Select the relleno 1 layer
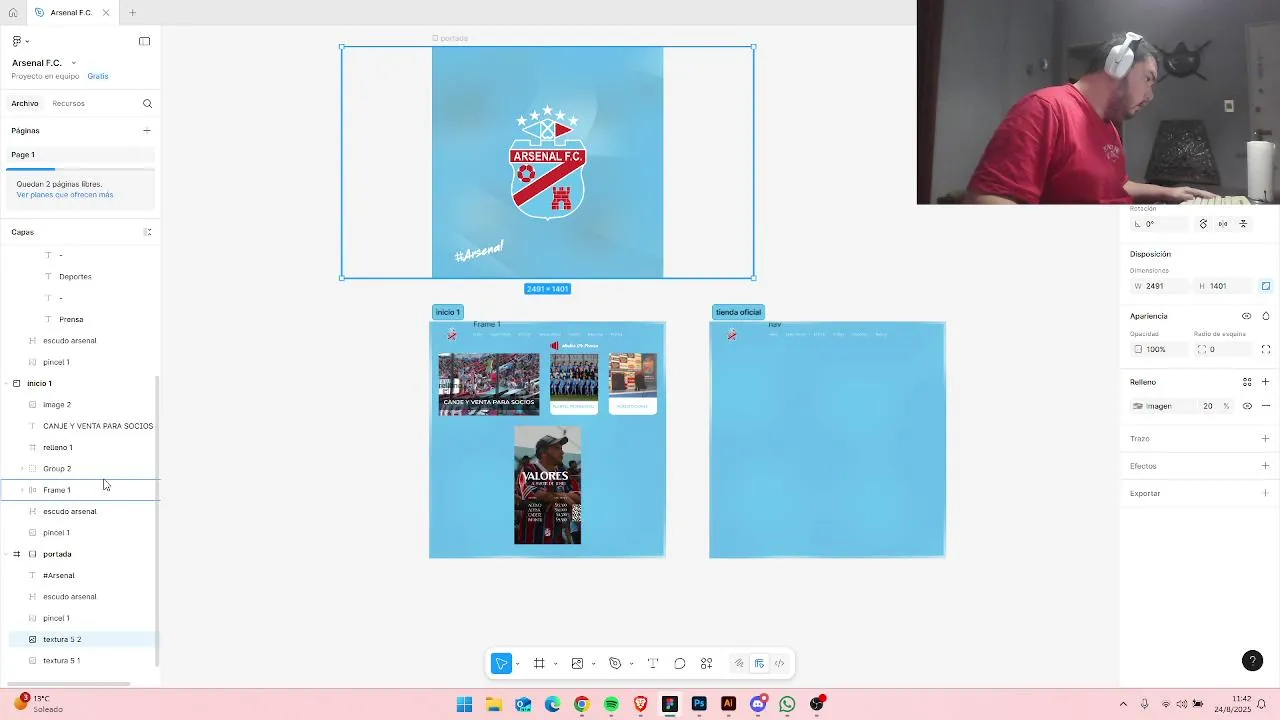The image size is (1280, 720). pyautogui.click(x=58, y=448)
